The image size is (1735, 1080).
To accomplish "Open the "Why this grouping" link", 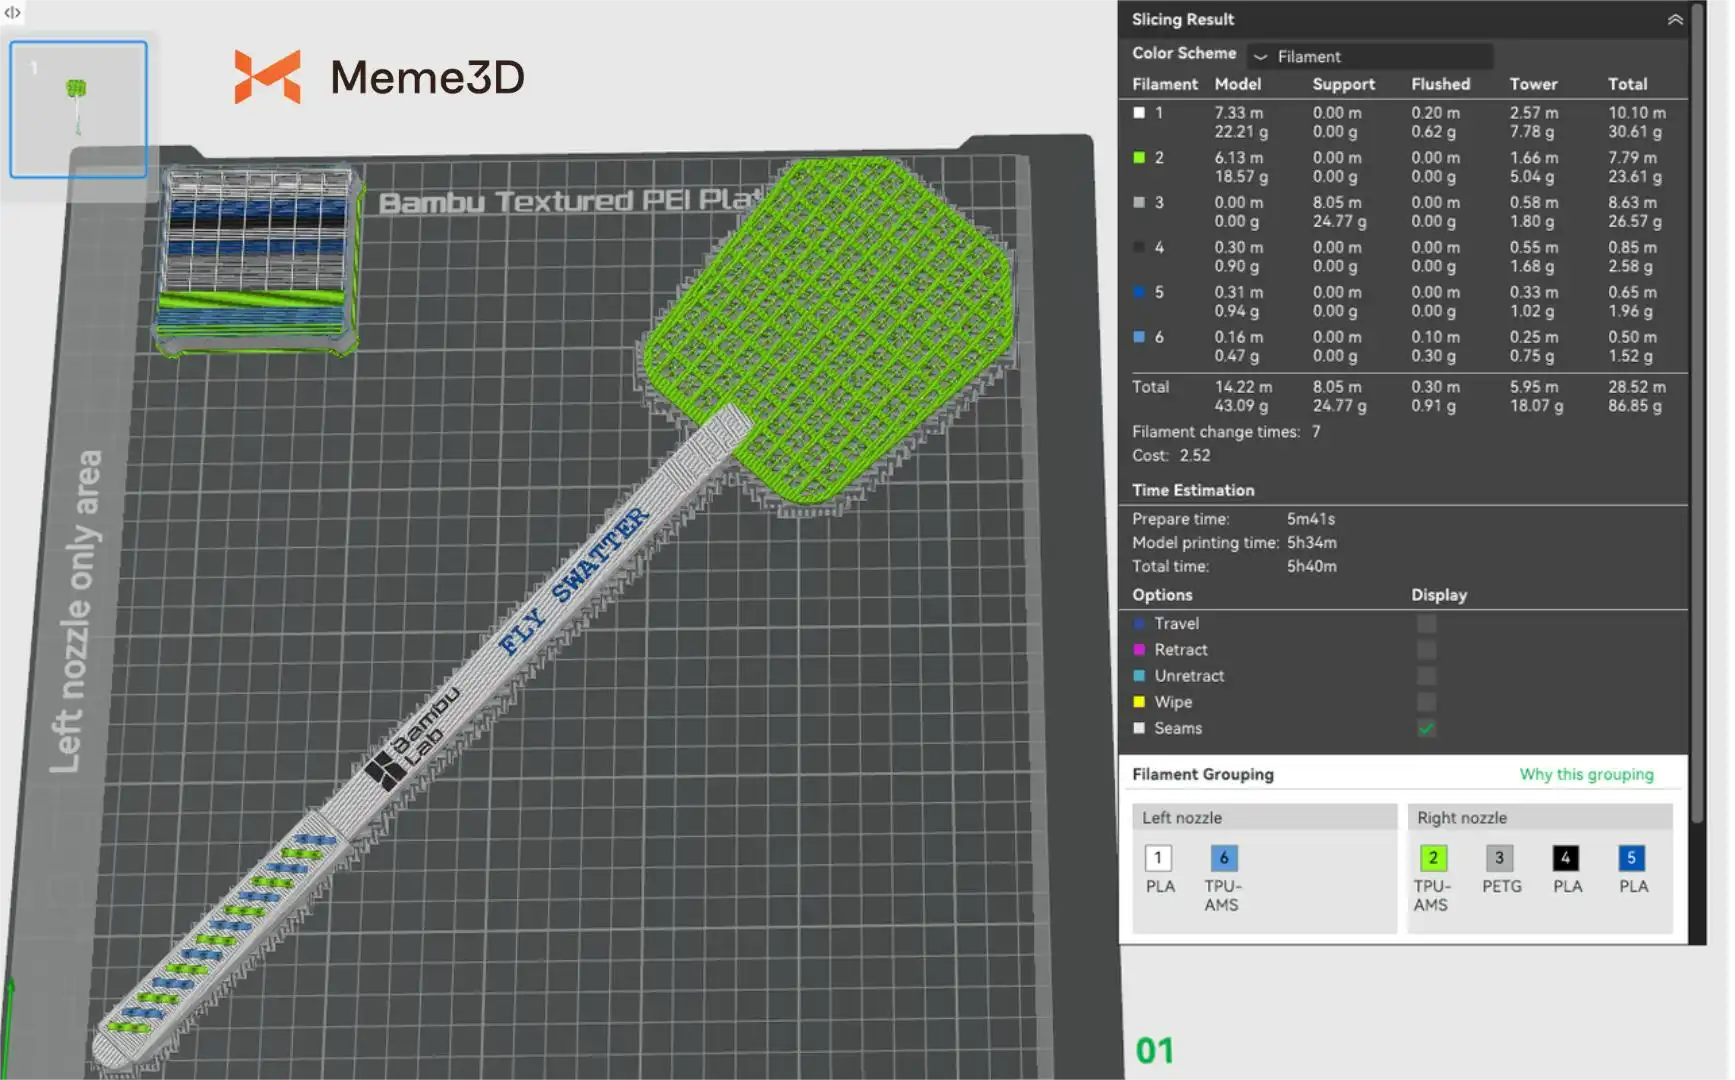I will [x=1586, y=775].
